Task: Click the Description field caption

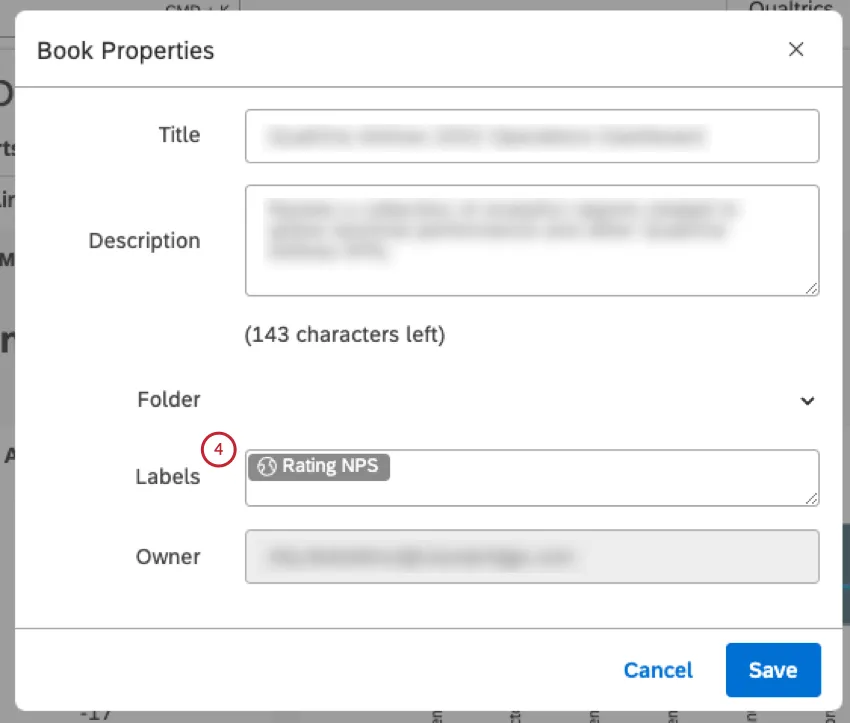Action: (145, 241)
